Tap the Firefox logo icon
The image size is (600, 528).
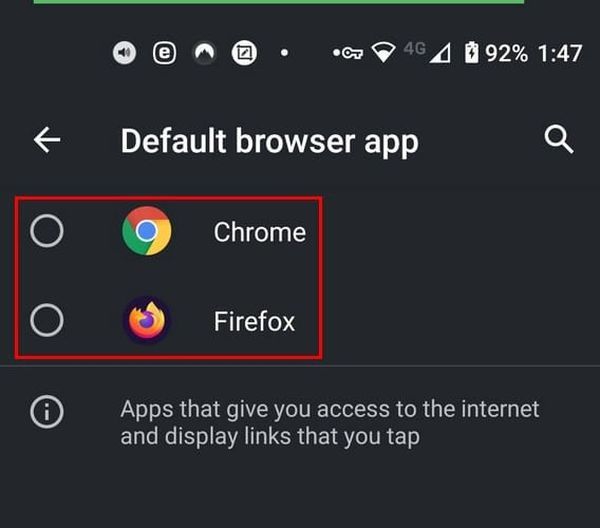coord(146,321)
